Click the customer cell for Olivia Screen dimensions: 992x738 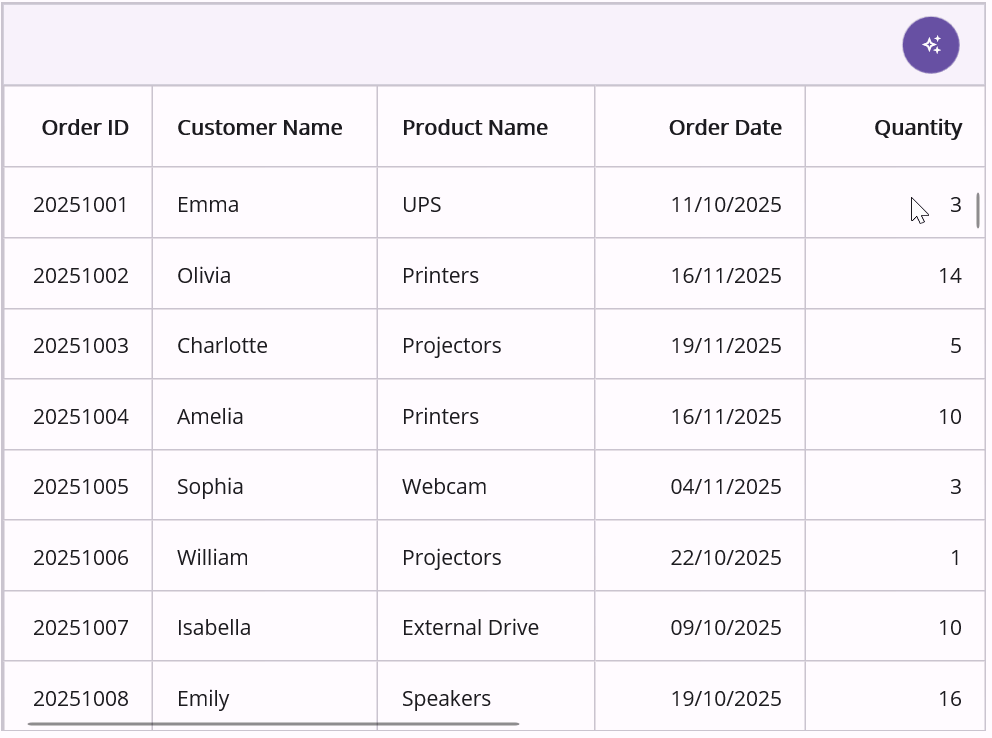[204, 275]
